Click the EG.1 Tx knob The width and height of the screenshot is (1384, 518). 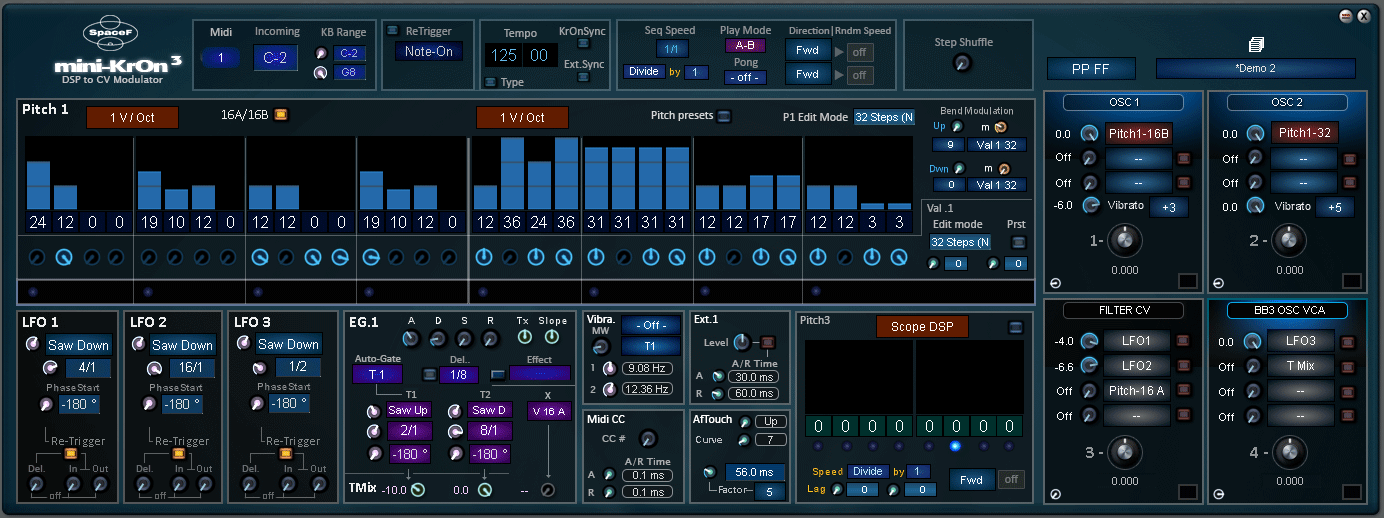524,338
